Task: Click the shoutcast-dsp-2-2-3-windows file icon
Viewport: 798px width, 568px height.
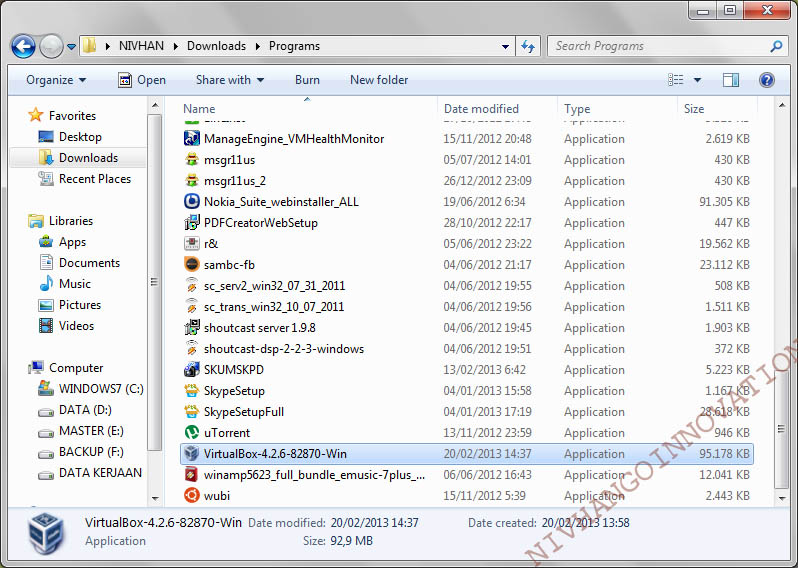Action: 191,349
